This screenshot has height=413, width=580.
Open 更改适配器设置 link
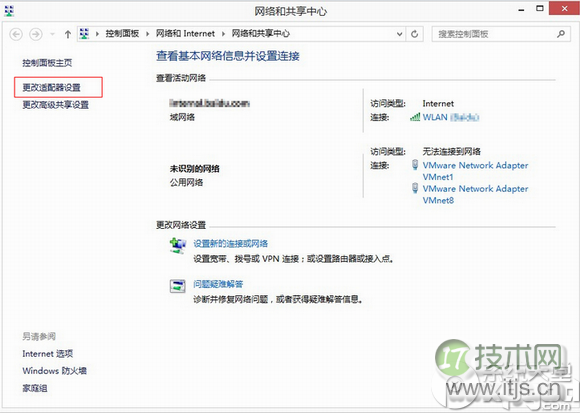tap(51, 88)
